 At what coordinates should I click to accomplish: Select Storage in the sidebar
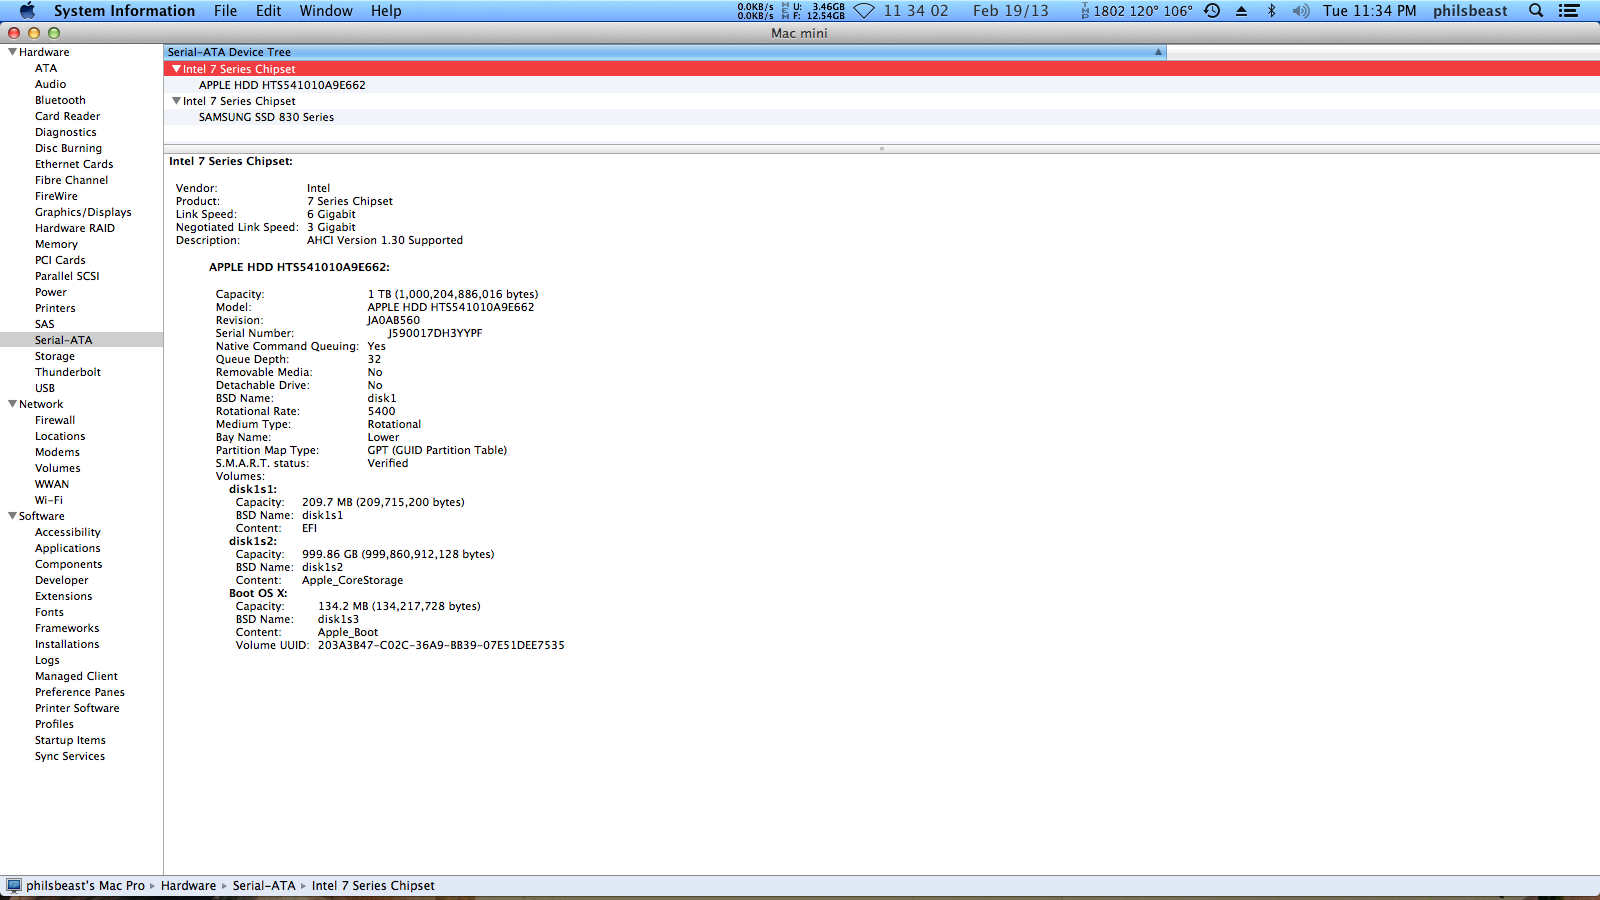point(55,356)
